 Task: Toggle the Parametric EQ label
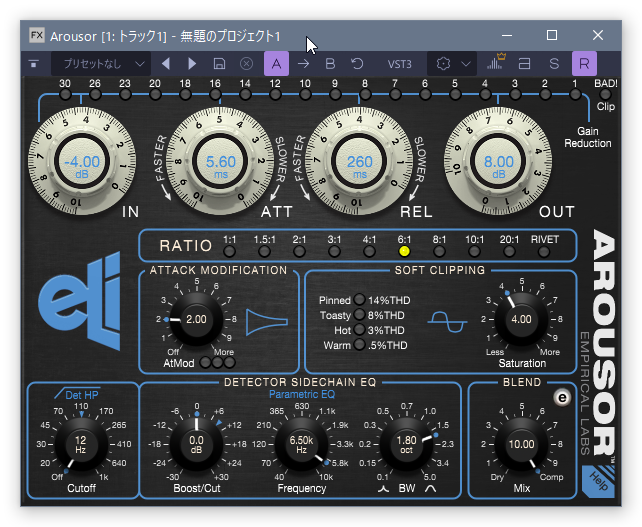[x=302, y=394]
